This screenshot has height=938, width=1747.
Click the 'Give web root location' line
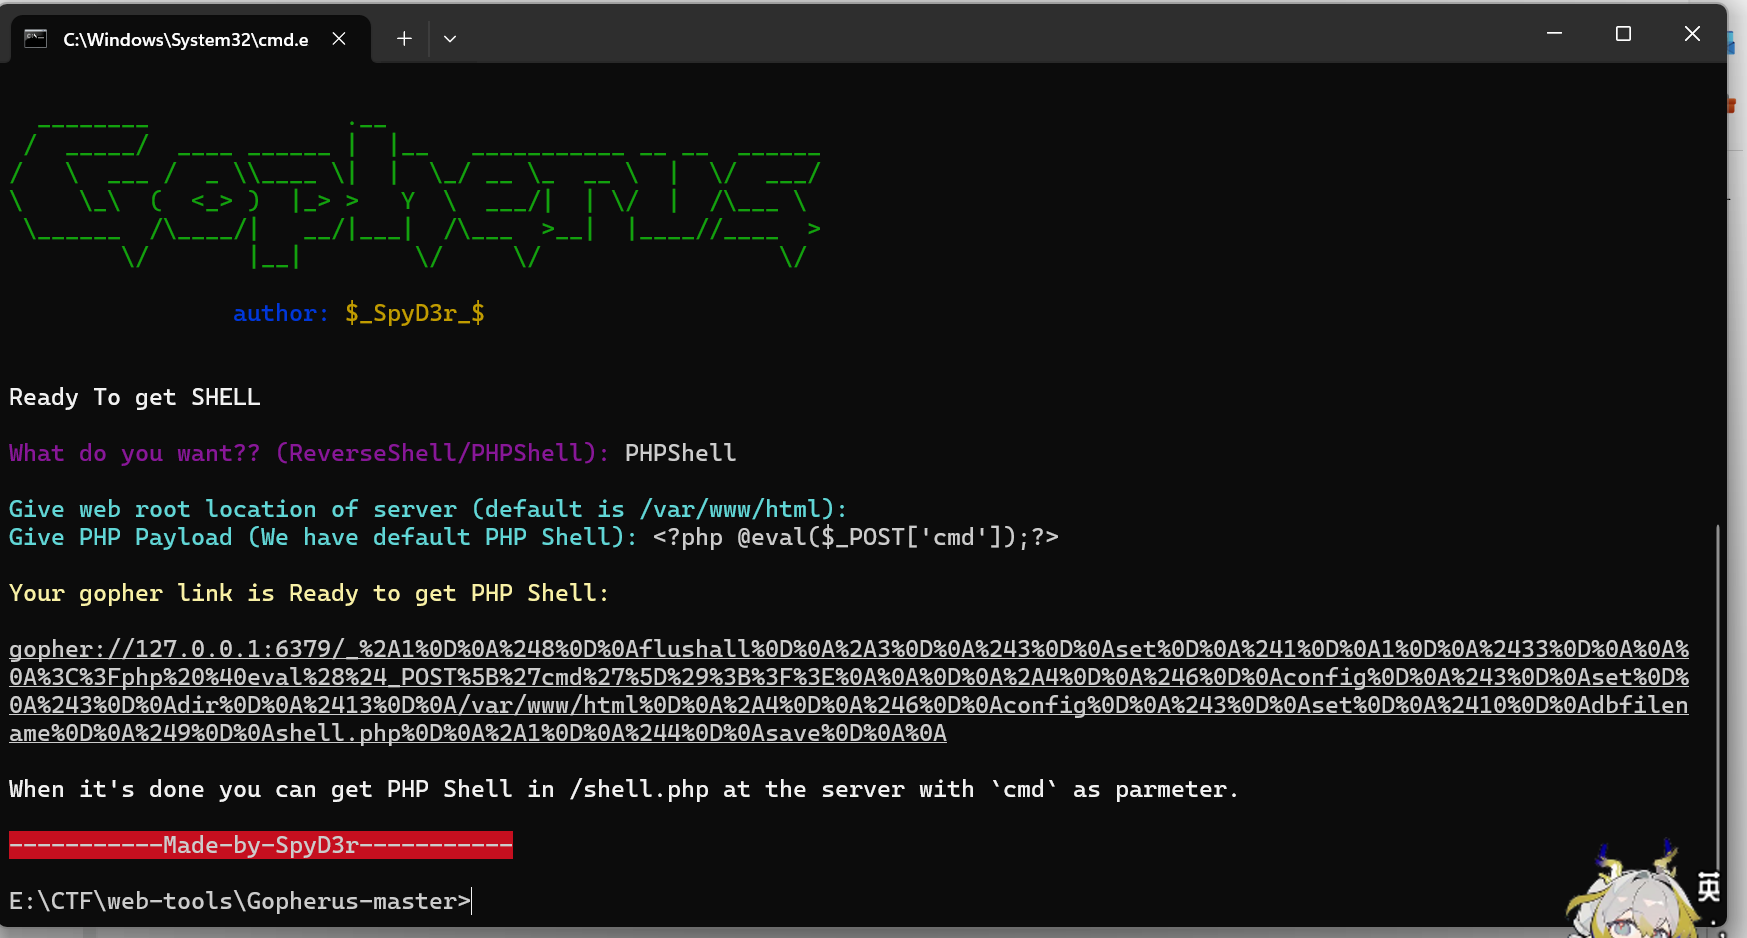pyautogui.click(x=428, y=509)
